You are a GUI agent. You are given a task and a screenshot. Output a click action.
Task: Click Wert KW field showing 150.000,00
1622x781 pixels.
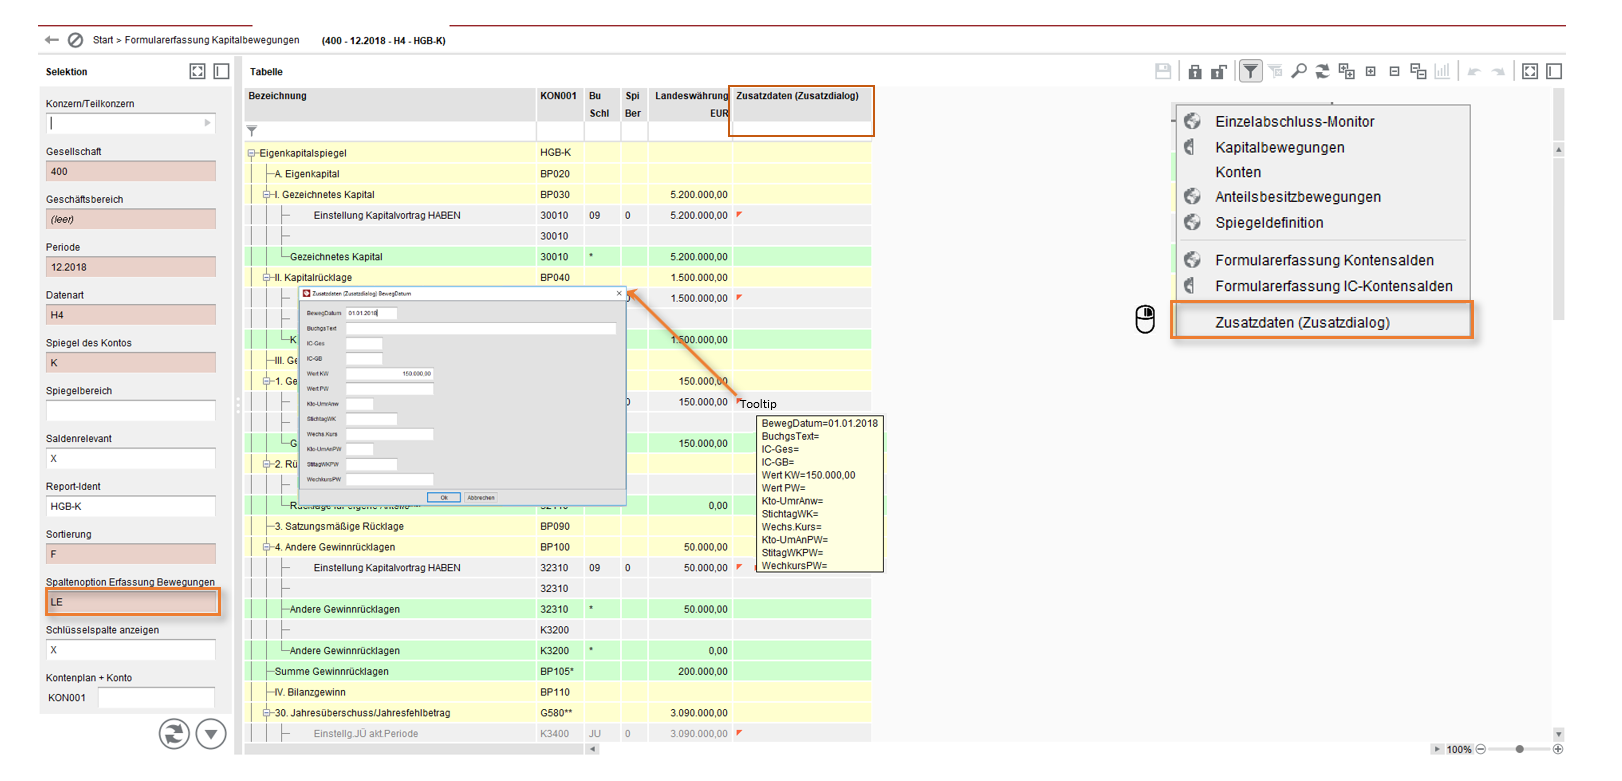pos(389,373)
